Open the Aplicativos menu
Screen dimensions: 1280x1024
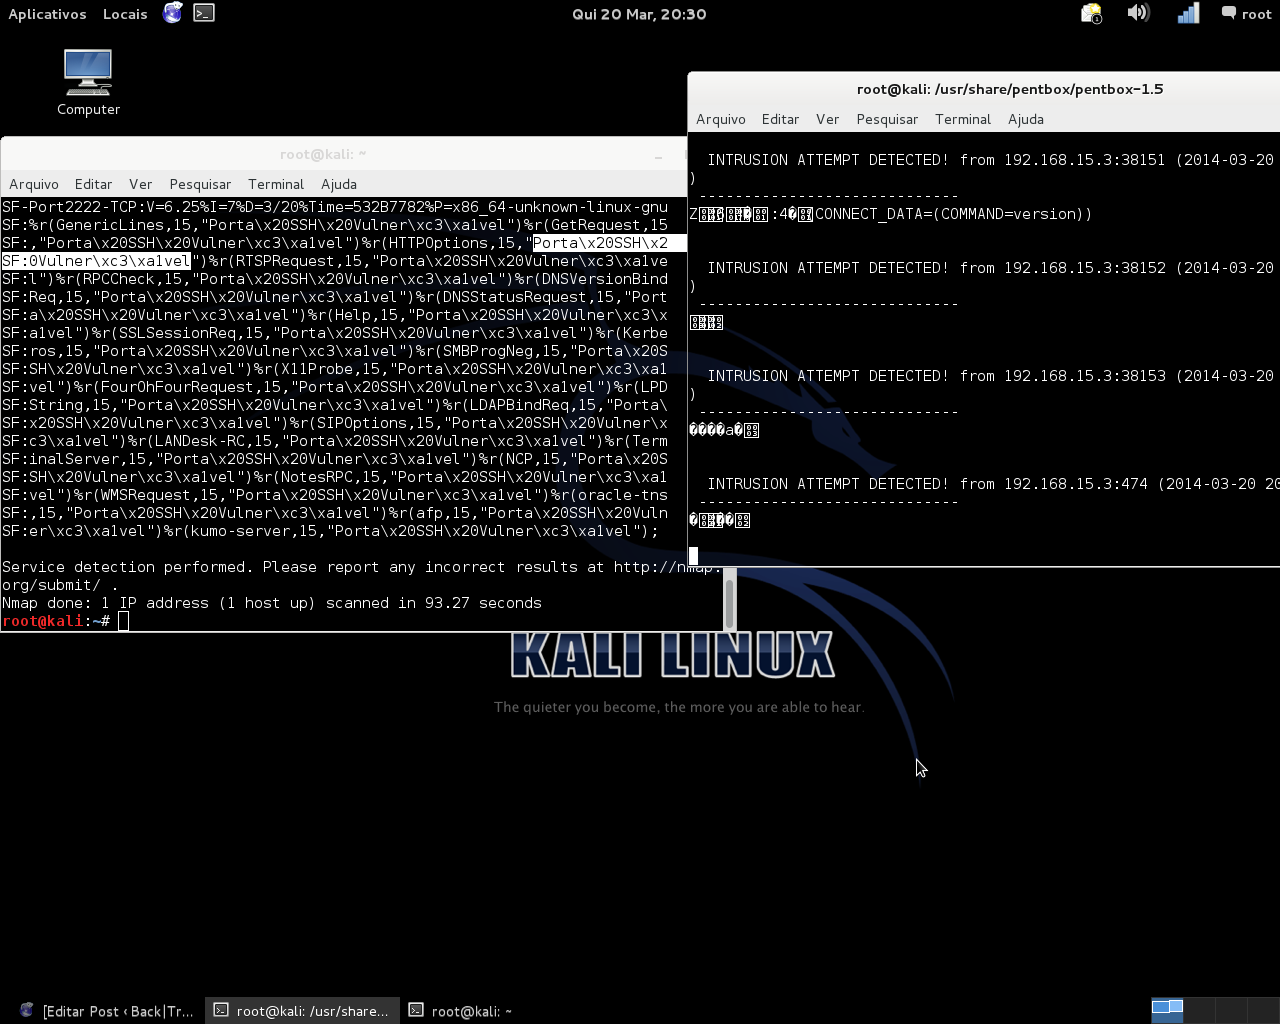point(47,14)
